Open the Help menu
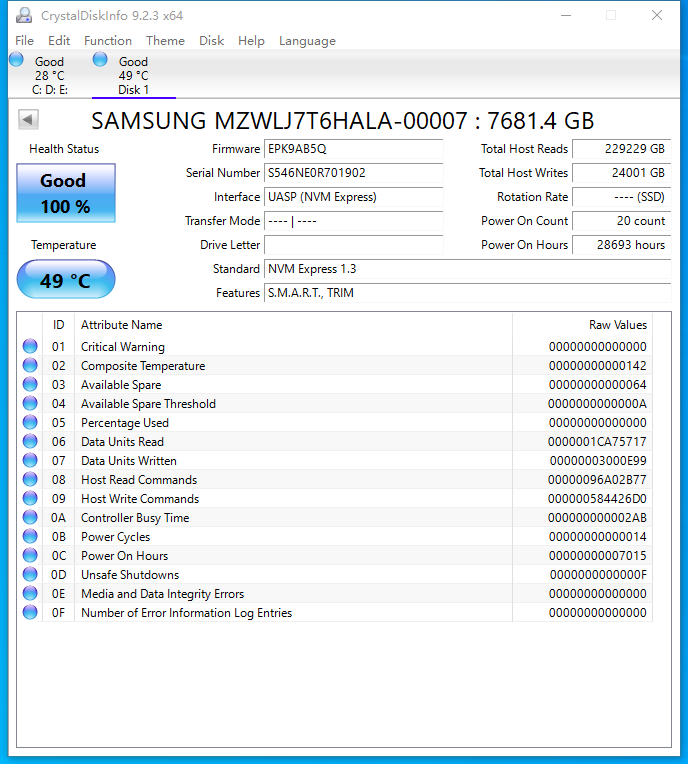The width and height of the screenshot is (688, 764). 251,40
